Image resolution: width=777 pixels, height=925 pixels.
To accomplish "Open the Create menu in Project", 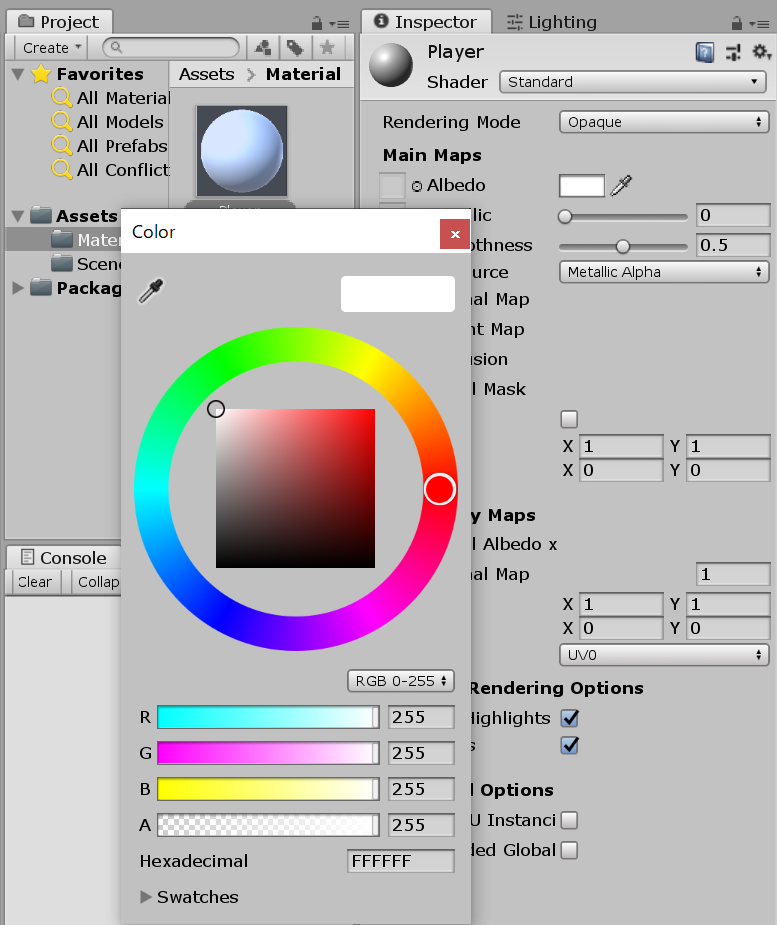I will click(51, 48).
